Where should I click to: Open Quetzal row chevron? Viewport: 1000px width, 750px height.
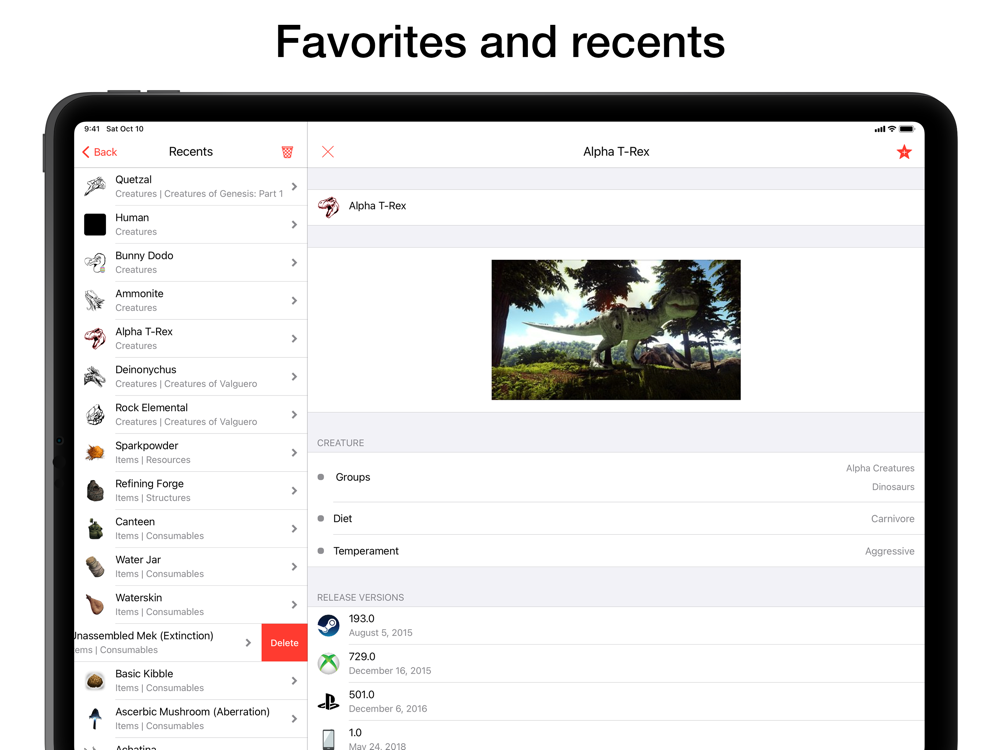click(x=294, y=186)
